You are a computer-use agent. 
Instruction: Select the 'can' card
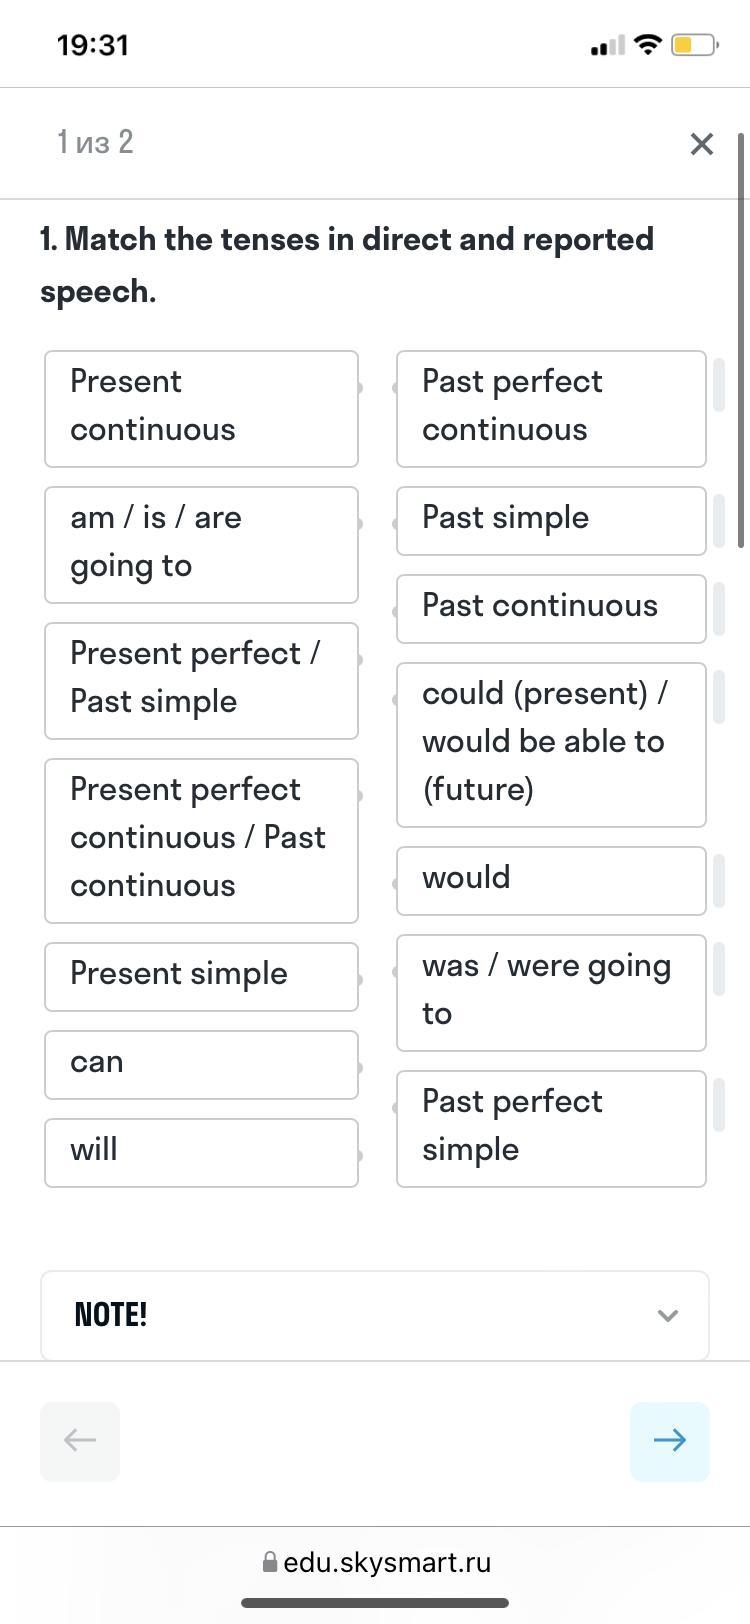[x=201, y=1064]
